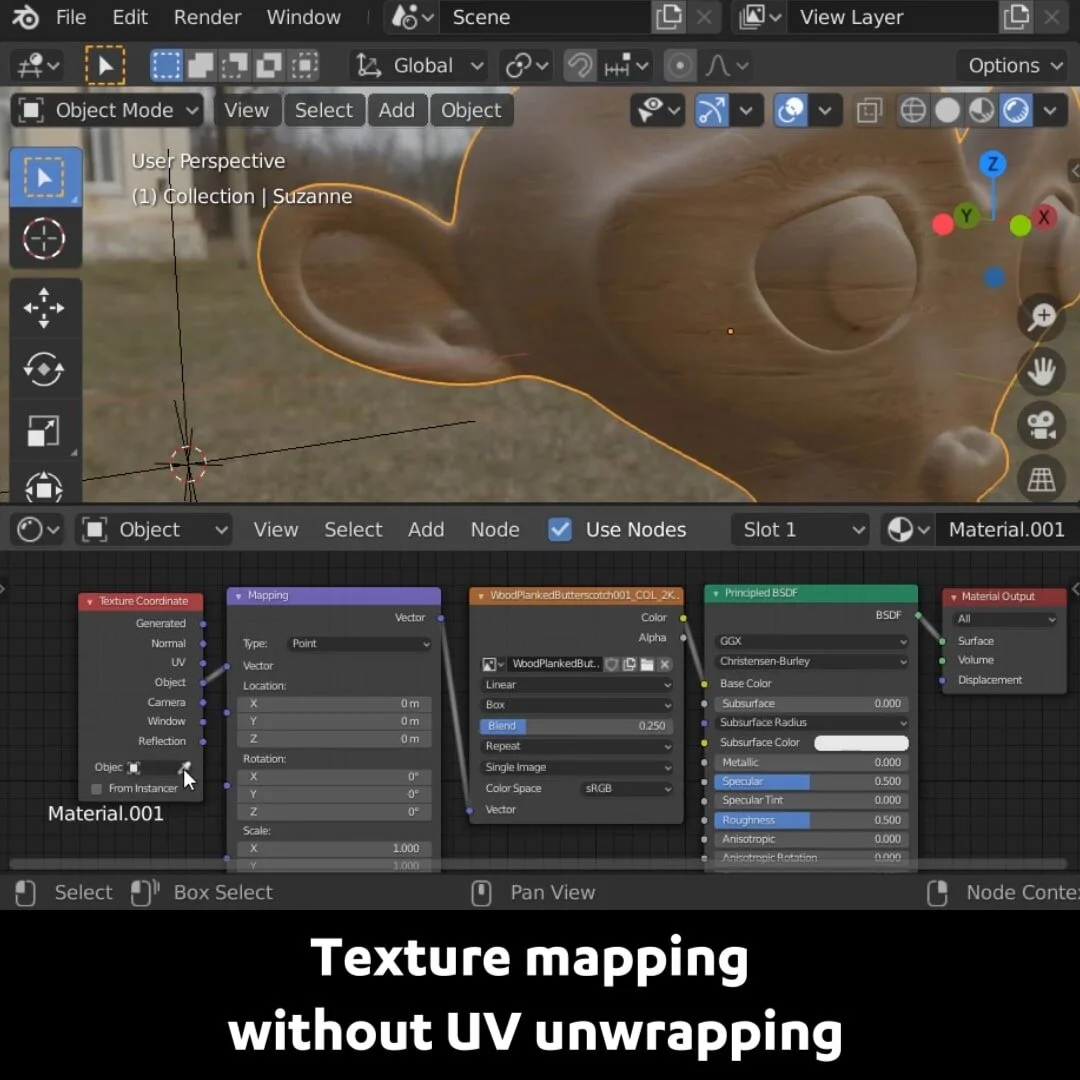Click the zoom magnifier icon in the viewport
The width and height of the screenshot is (1080, 1080).
(1040, 318)
